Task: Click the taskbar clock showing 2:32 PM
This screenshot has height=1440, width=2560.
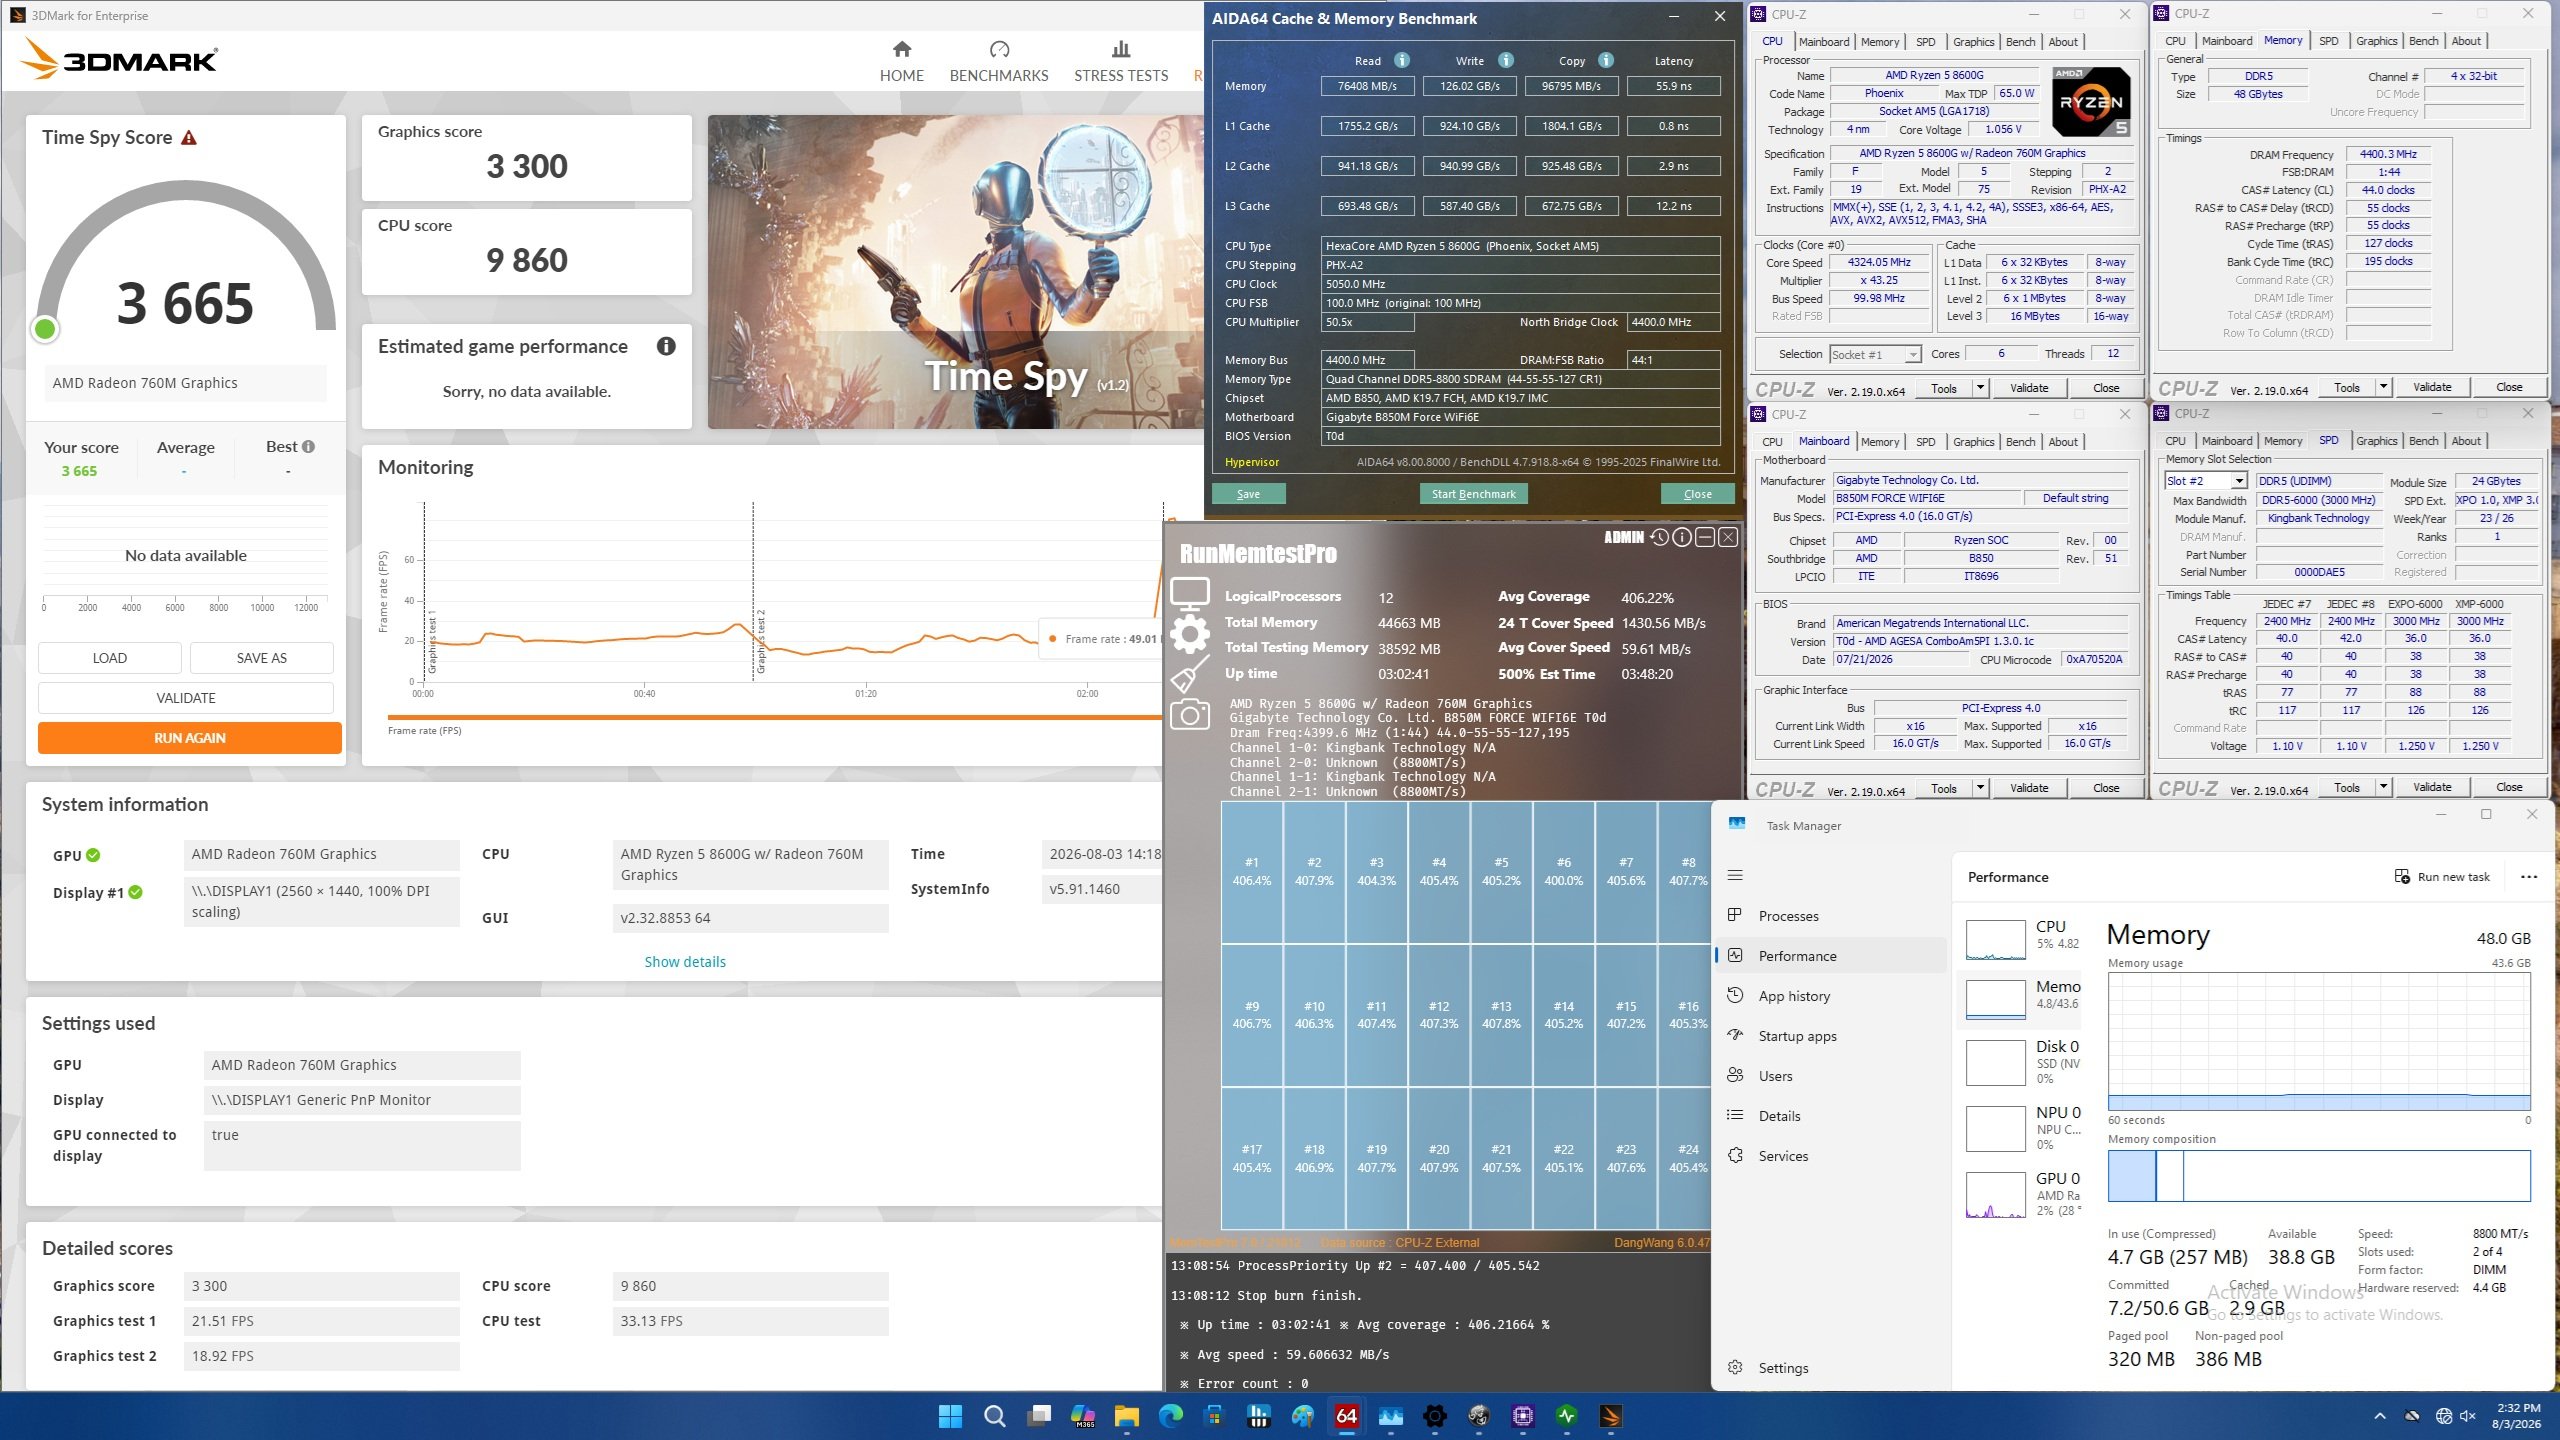Action: (x=2517, y=1416)
